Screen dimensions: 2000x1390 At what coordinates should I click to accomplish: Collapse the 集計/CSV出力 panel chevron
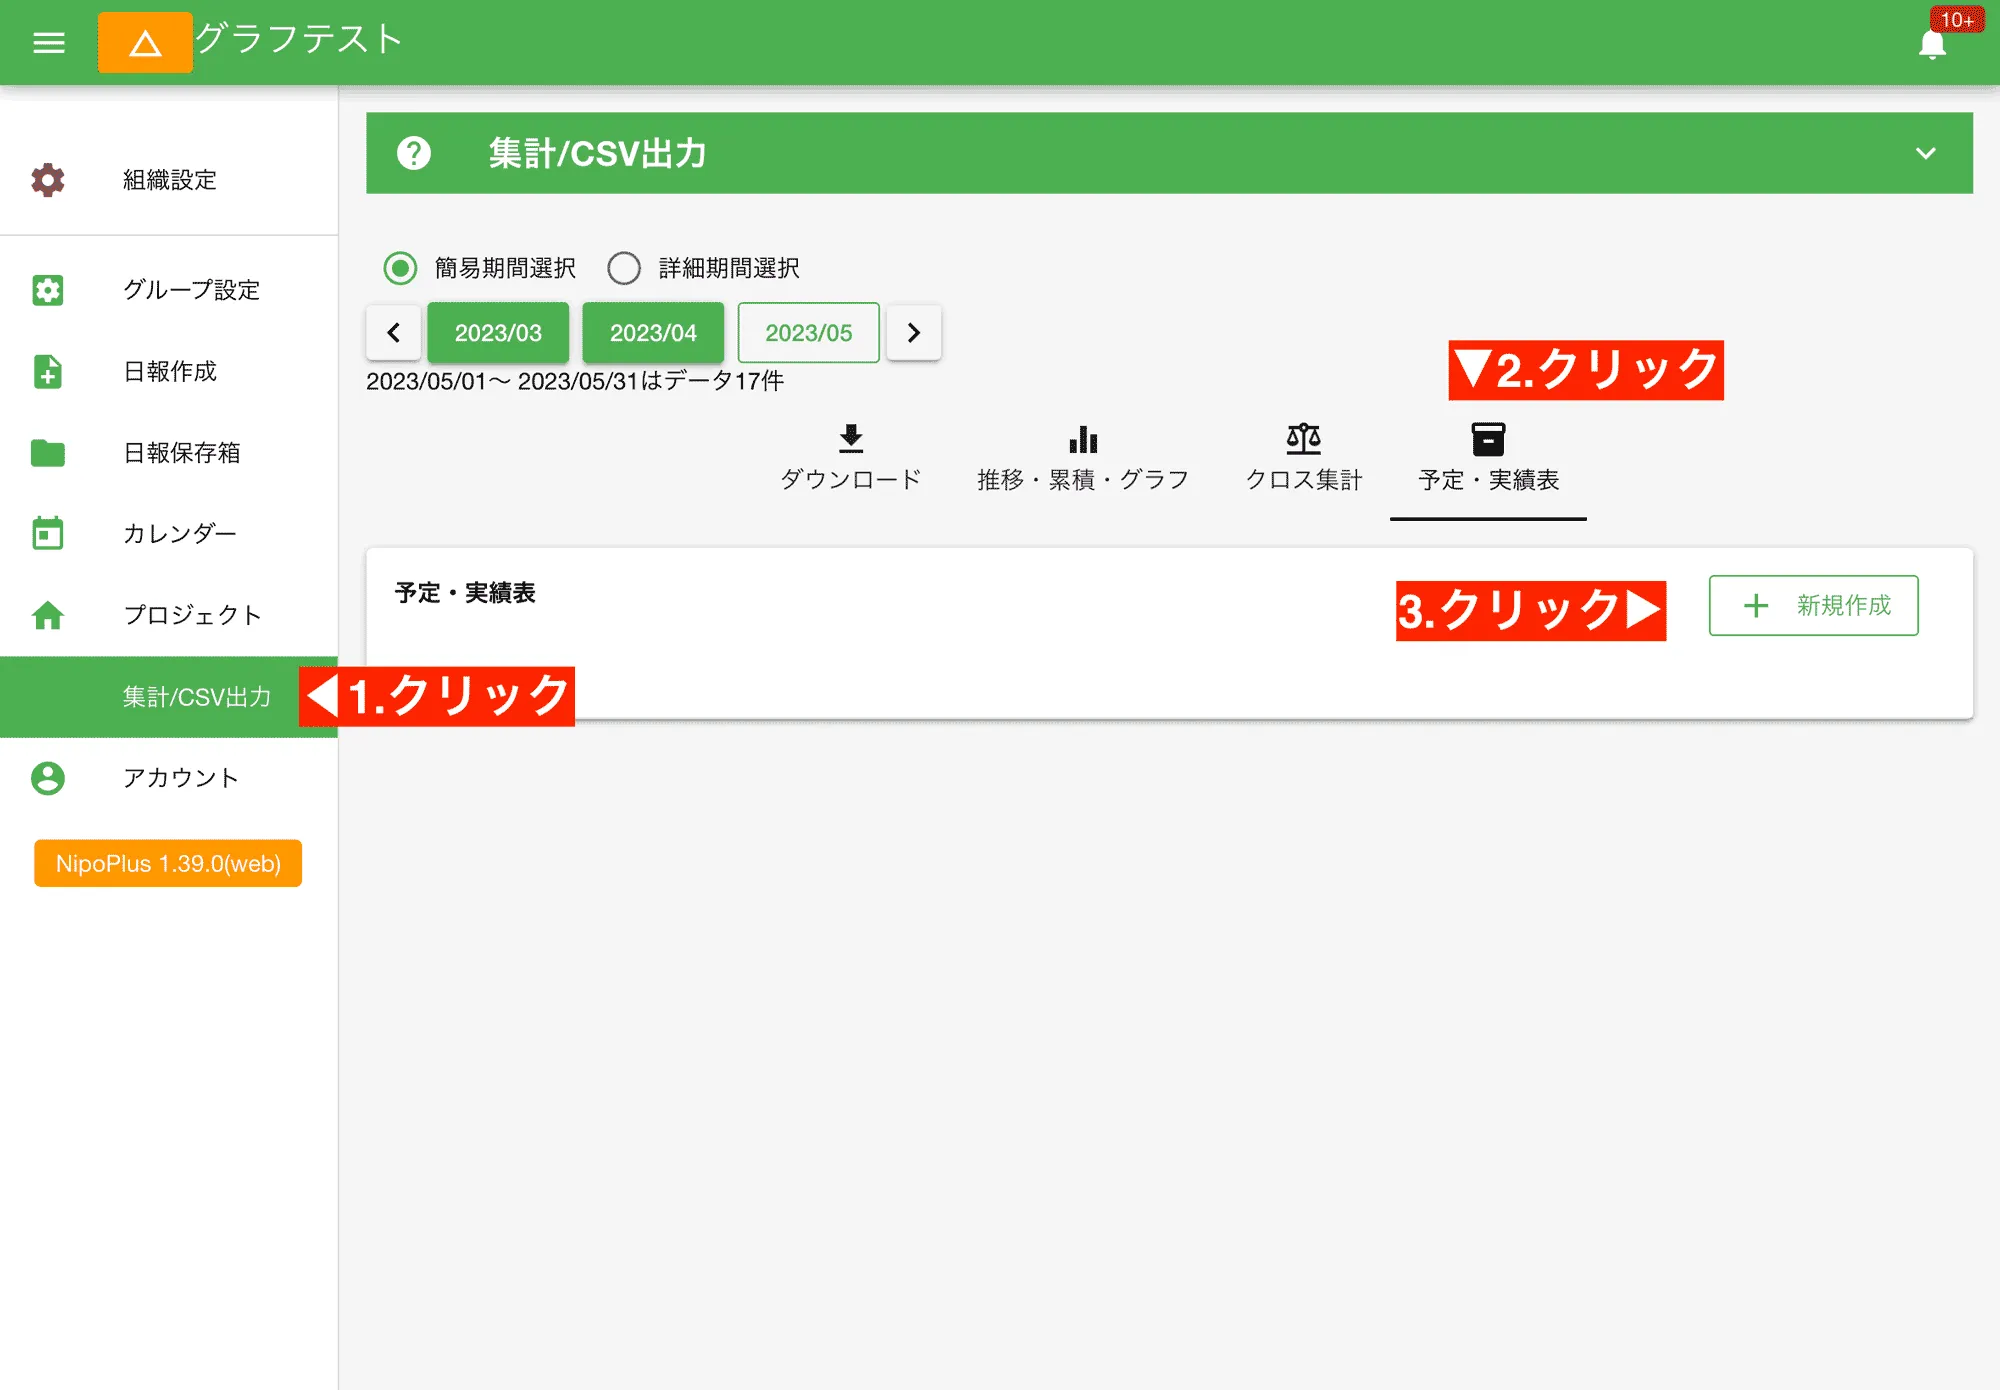pos(1923,153)
